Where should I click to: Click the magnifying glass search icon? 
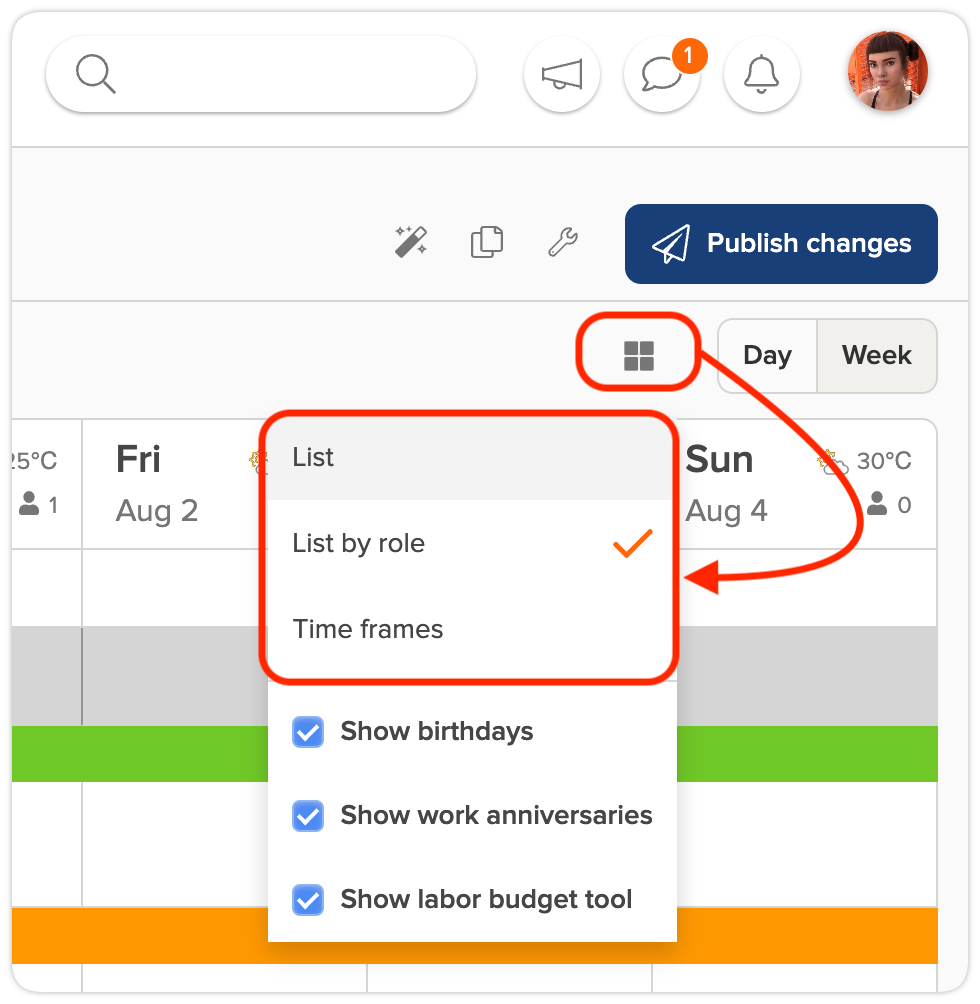coord(96,75)
